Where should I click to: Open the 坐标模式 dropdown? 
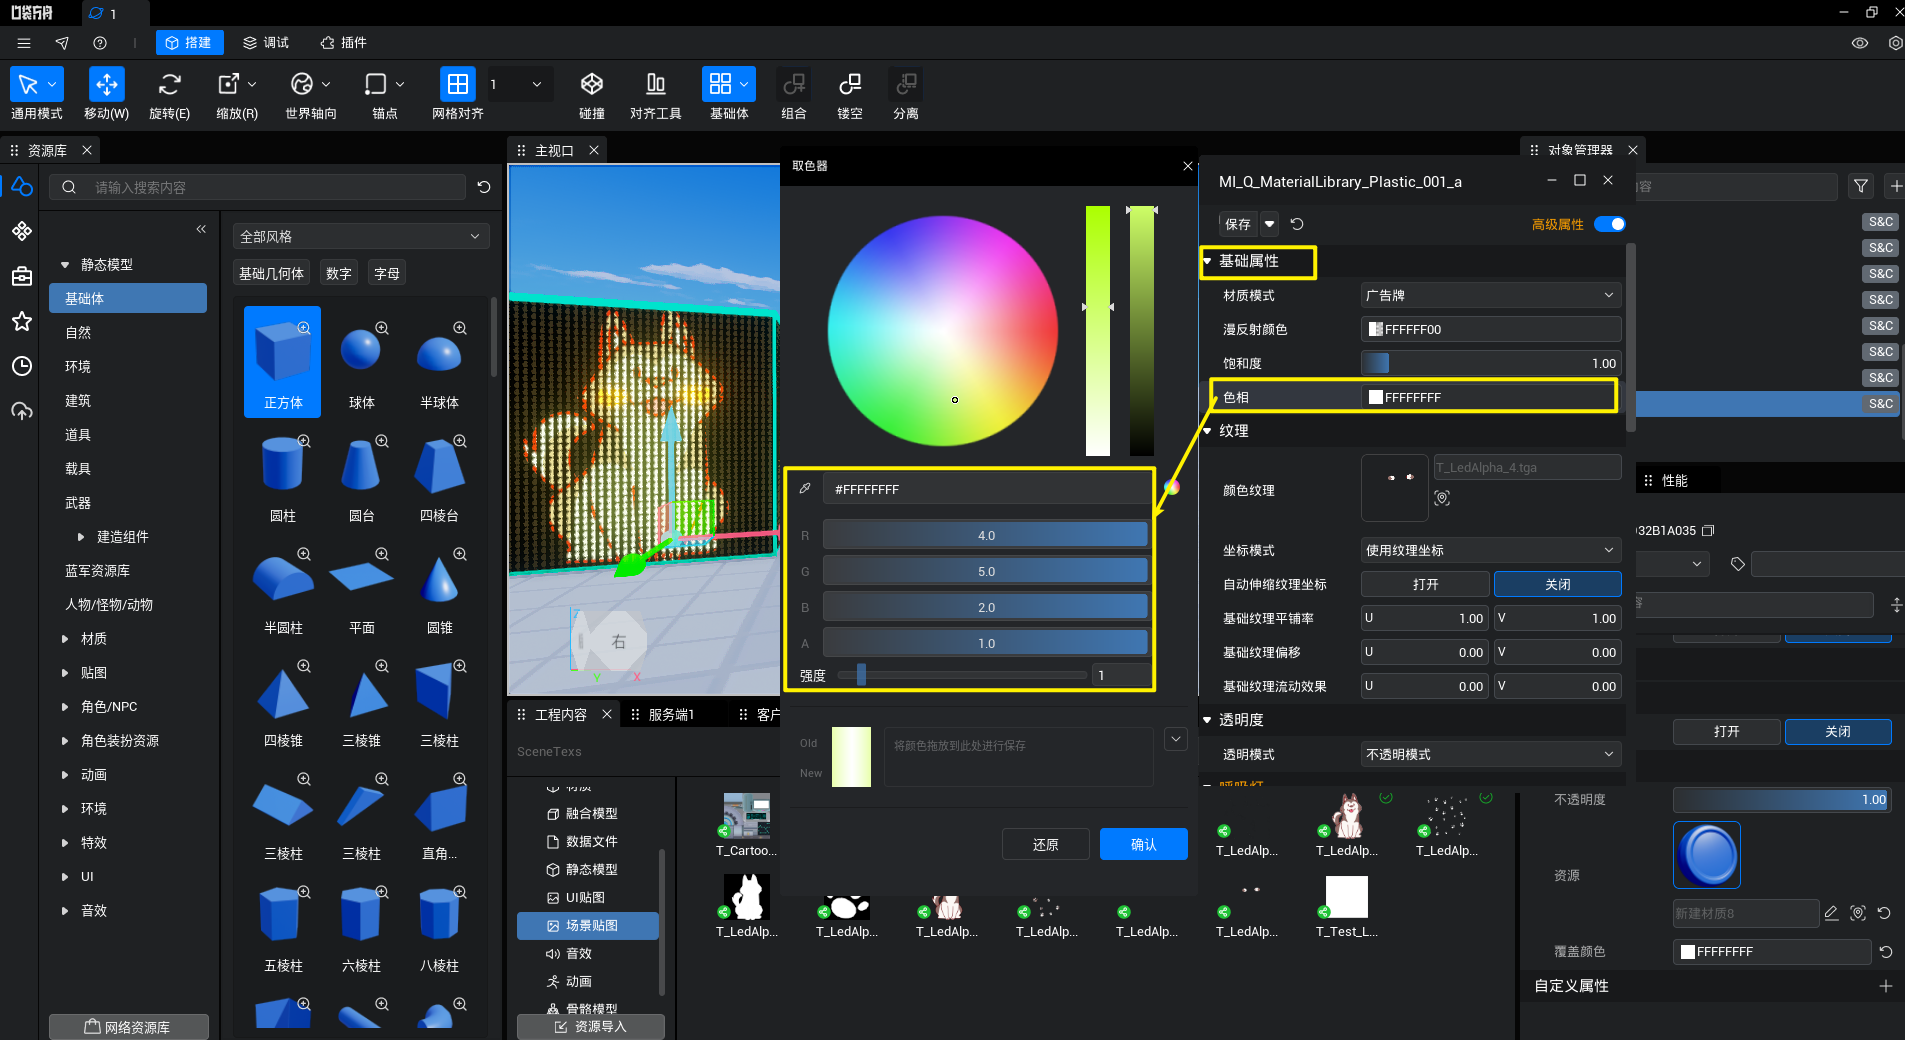click(x=1490, y=550)
